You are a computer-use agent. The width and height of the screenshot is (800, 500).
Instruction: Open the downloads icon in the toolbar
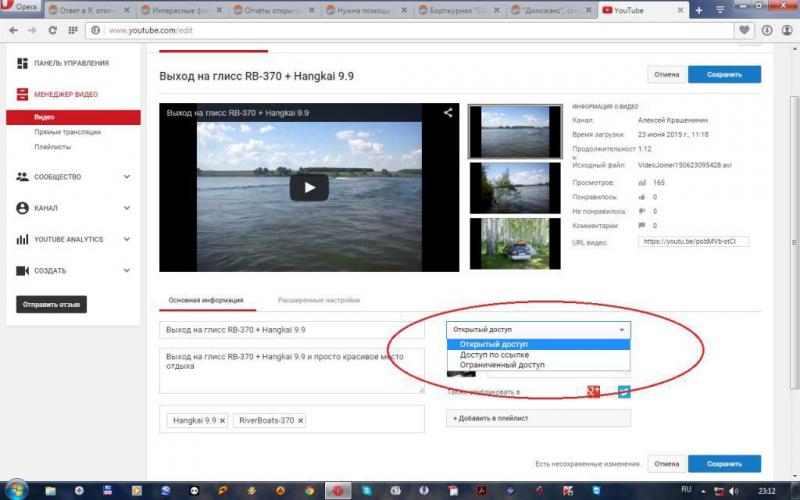pyautogui.click(x=767, y=30)
